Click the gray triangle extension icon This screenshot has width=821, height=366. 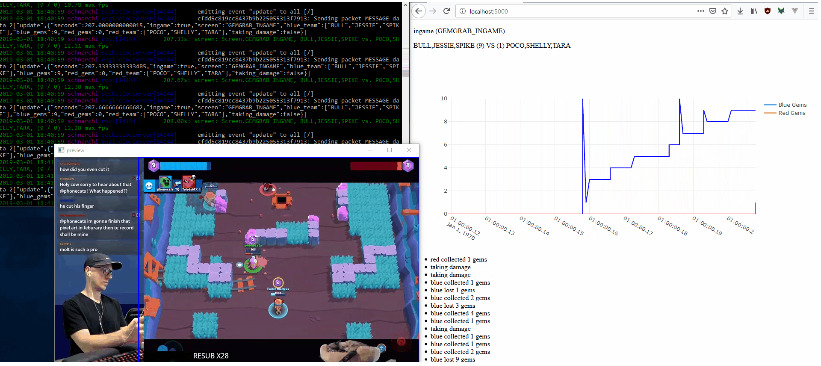click(795, 11)
